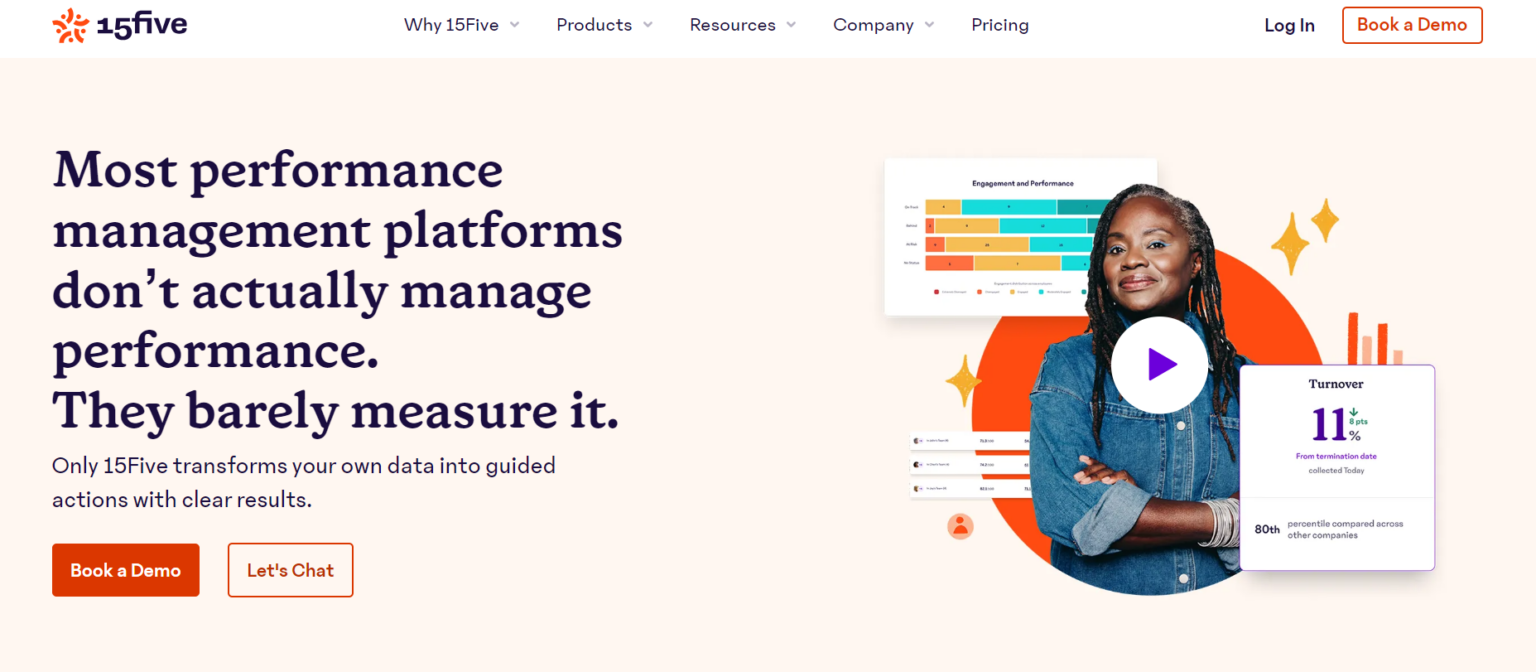Viewport: 1536px width, 672px height.
Task: Expand the Company menu chevron
Action: [x=929, y=25]
